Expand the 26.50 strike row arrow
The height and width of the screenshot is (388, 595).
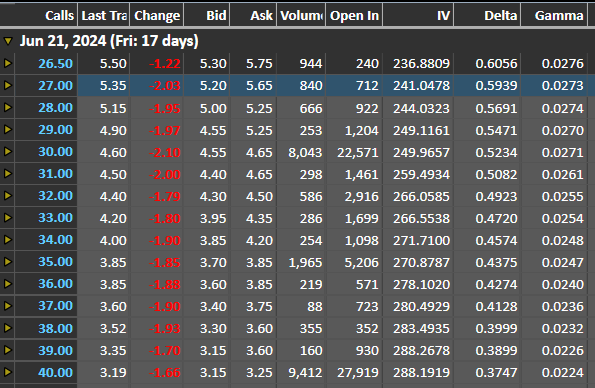tap(8, 63)
